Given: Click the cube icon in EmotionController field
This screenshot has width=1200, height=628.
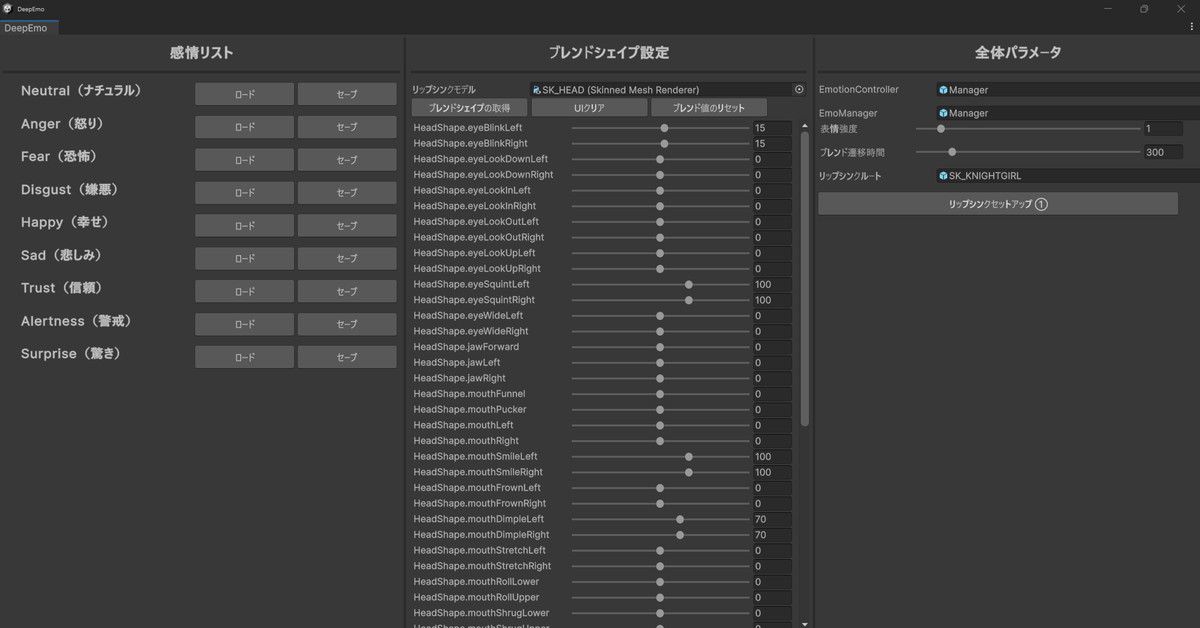Looking at the screenshot, I should click(943, 90).
